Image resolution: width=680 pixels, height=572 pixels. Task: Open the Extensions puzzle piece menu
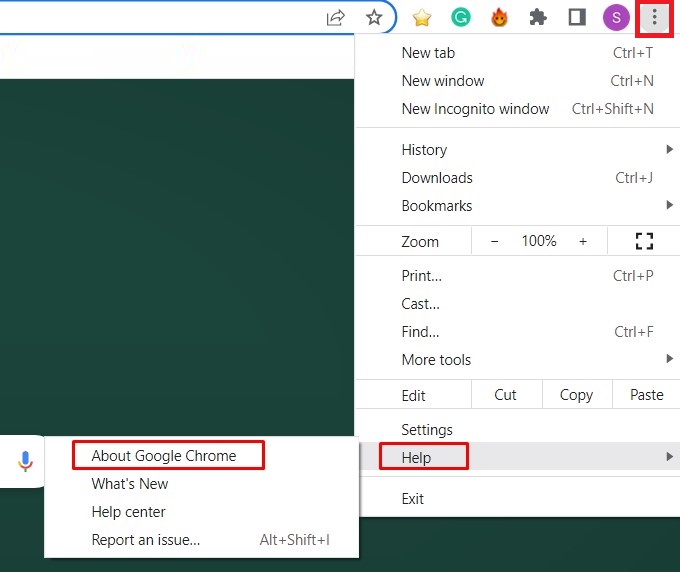point(538,18)
